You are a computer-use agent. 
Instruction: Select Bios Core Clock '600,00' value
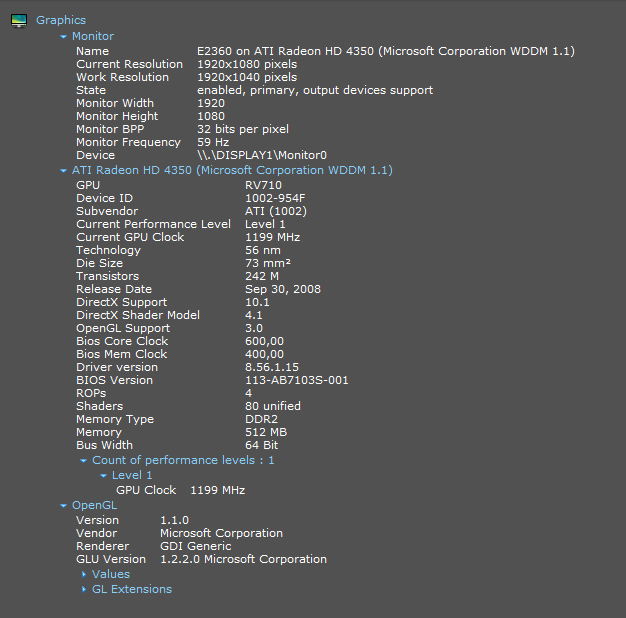(264, 341)
